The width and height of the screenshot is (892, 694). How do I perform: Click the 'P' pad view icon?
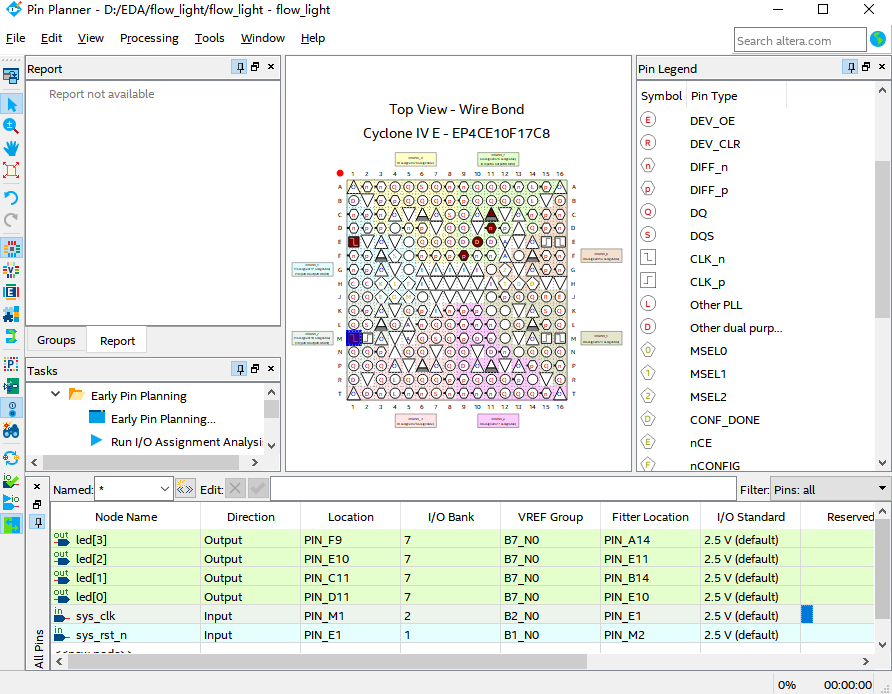coord(11,364)
